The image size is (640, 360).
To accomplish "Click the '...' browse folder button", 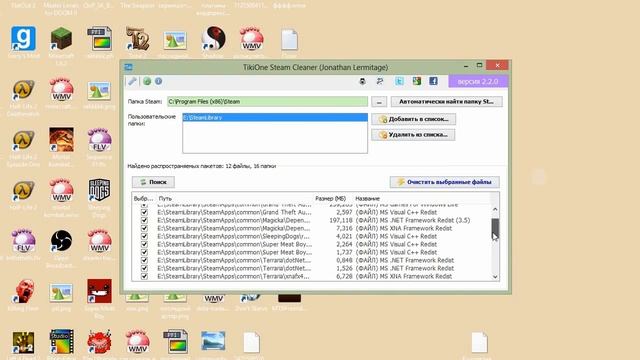I will click(x=379, y=102).
